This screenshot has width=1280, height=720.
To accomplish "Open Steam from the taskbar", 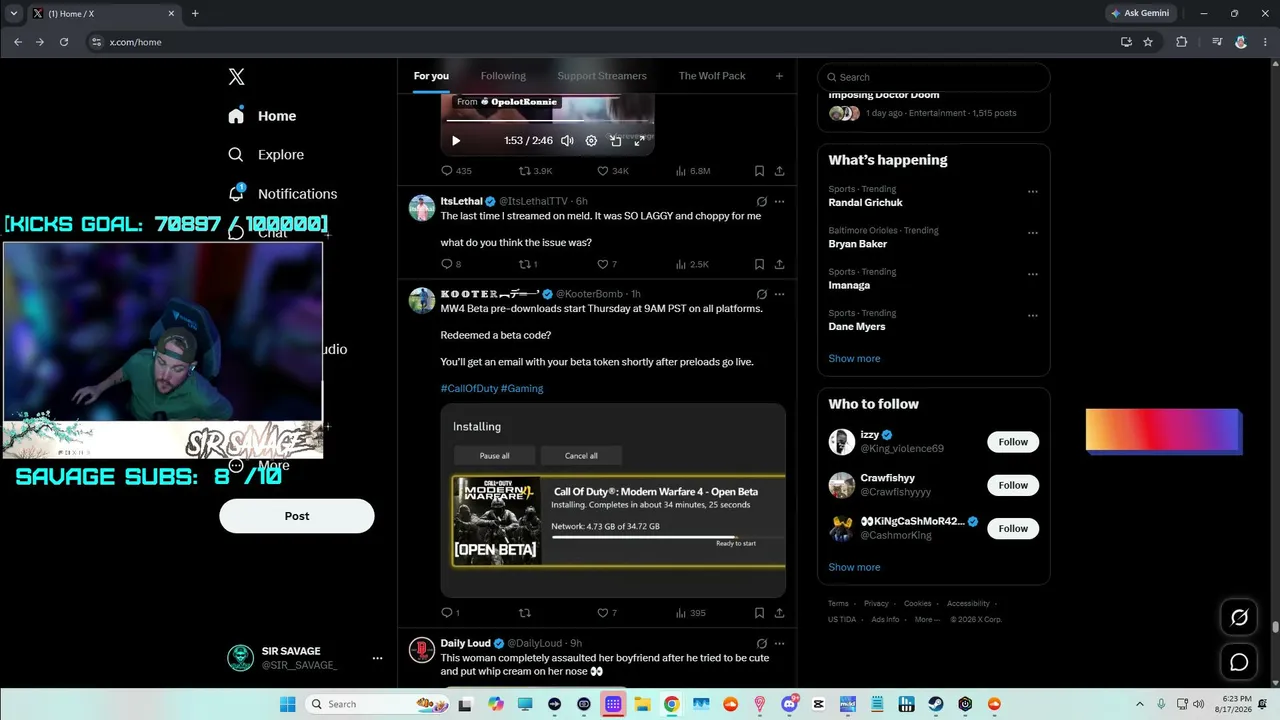I will (x=936, y=704).
